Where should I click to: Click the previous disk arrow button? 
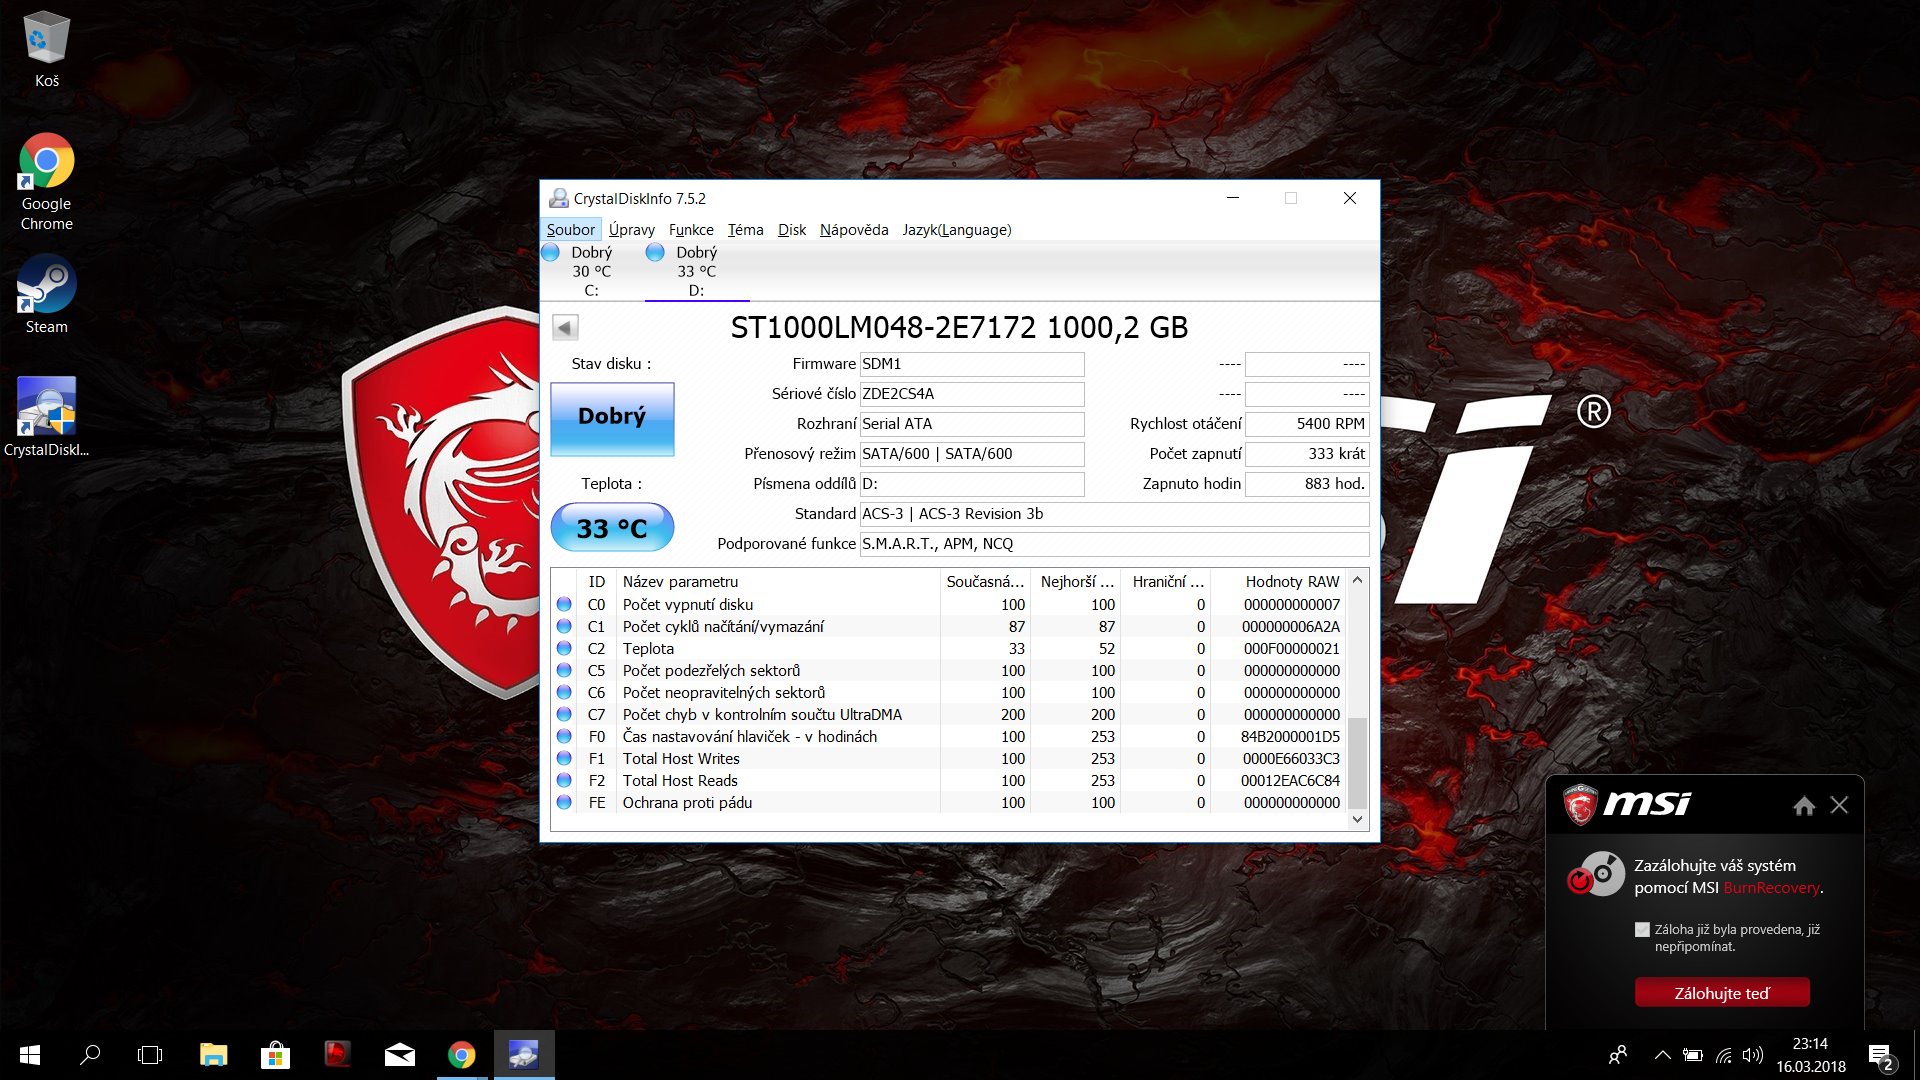[565, 328]
